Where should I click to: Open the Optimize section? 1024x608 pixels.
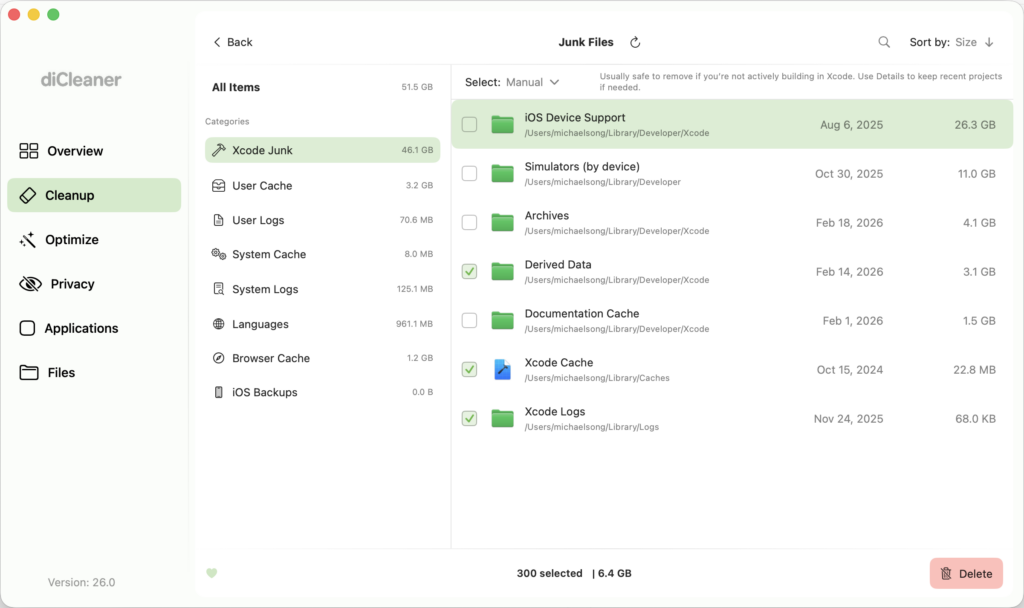[x=72, y=240]
